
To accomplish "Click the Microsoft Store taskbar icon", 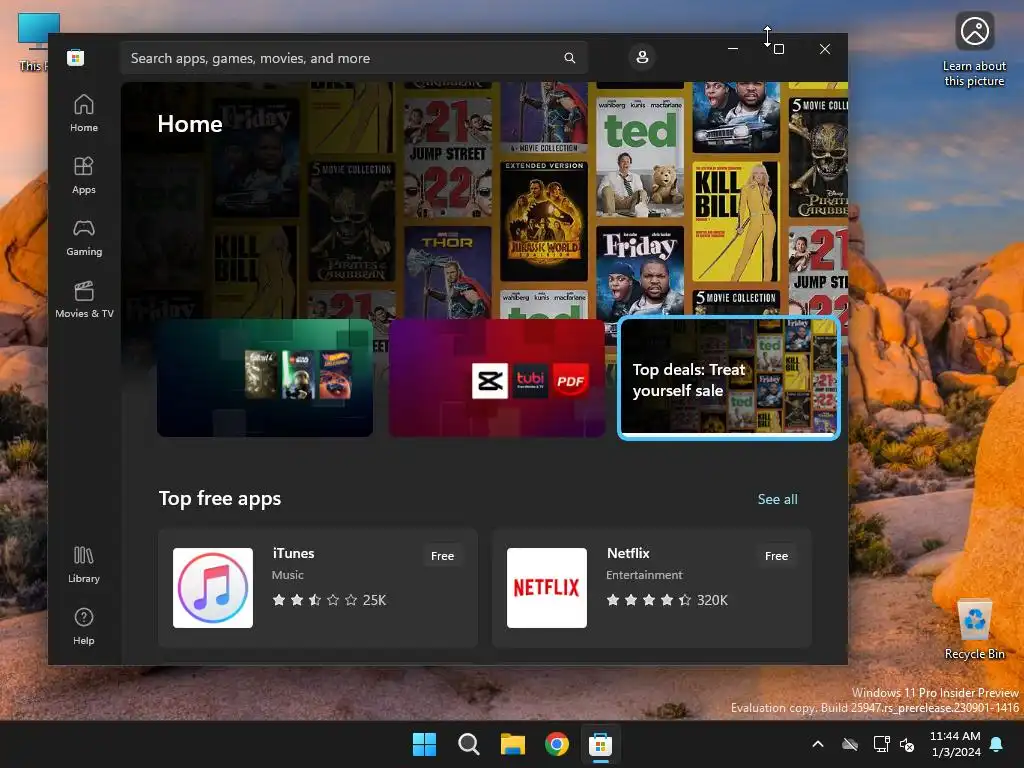I will pos(600,744).
